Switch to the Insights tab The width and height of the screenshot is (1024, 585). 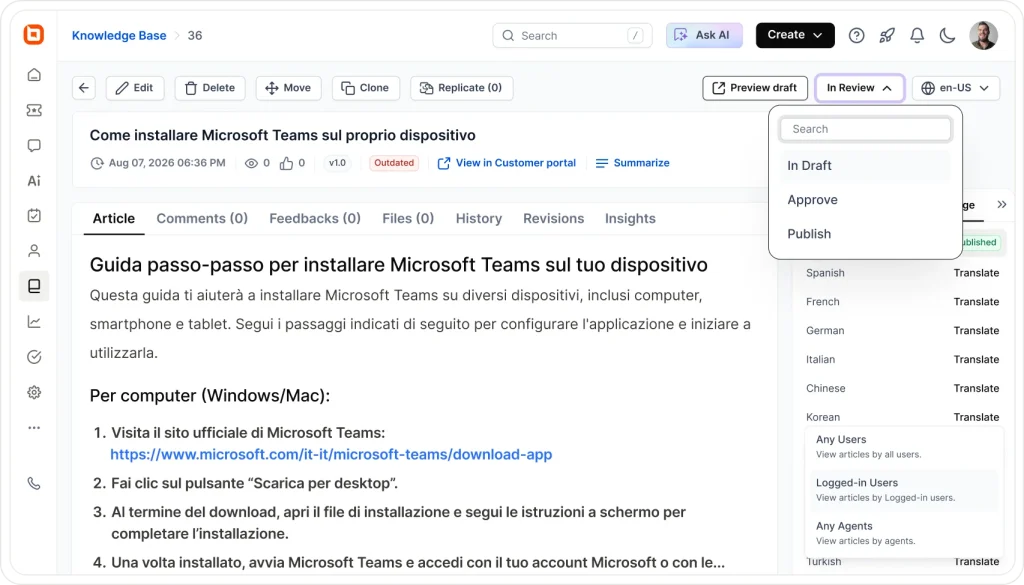point(630,218)
